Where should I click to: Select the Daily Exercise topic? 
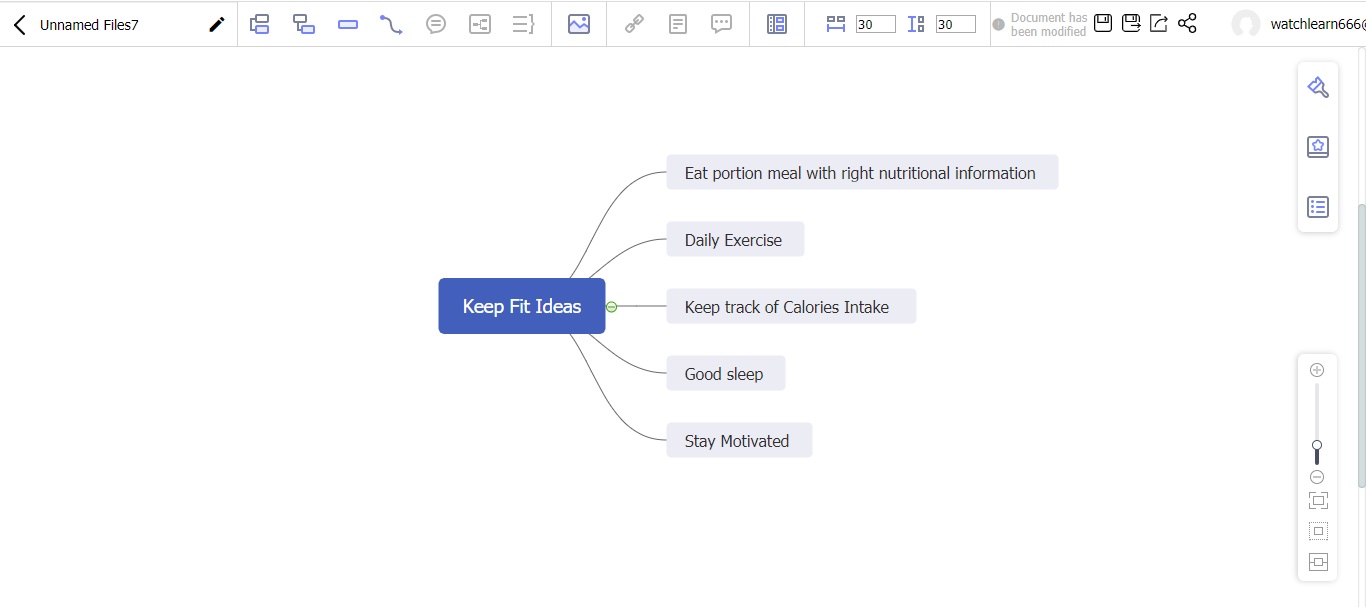(x=735, y=240)
